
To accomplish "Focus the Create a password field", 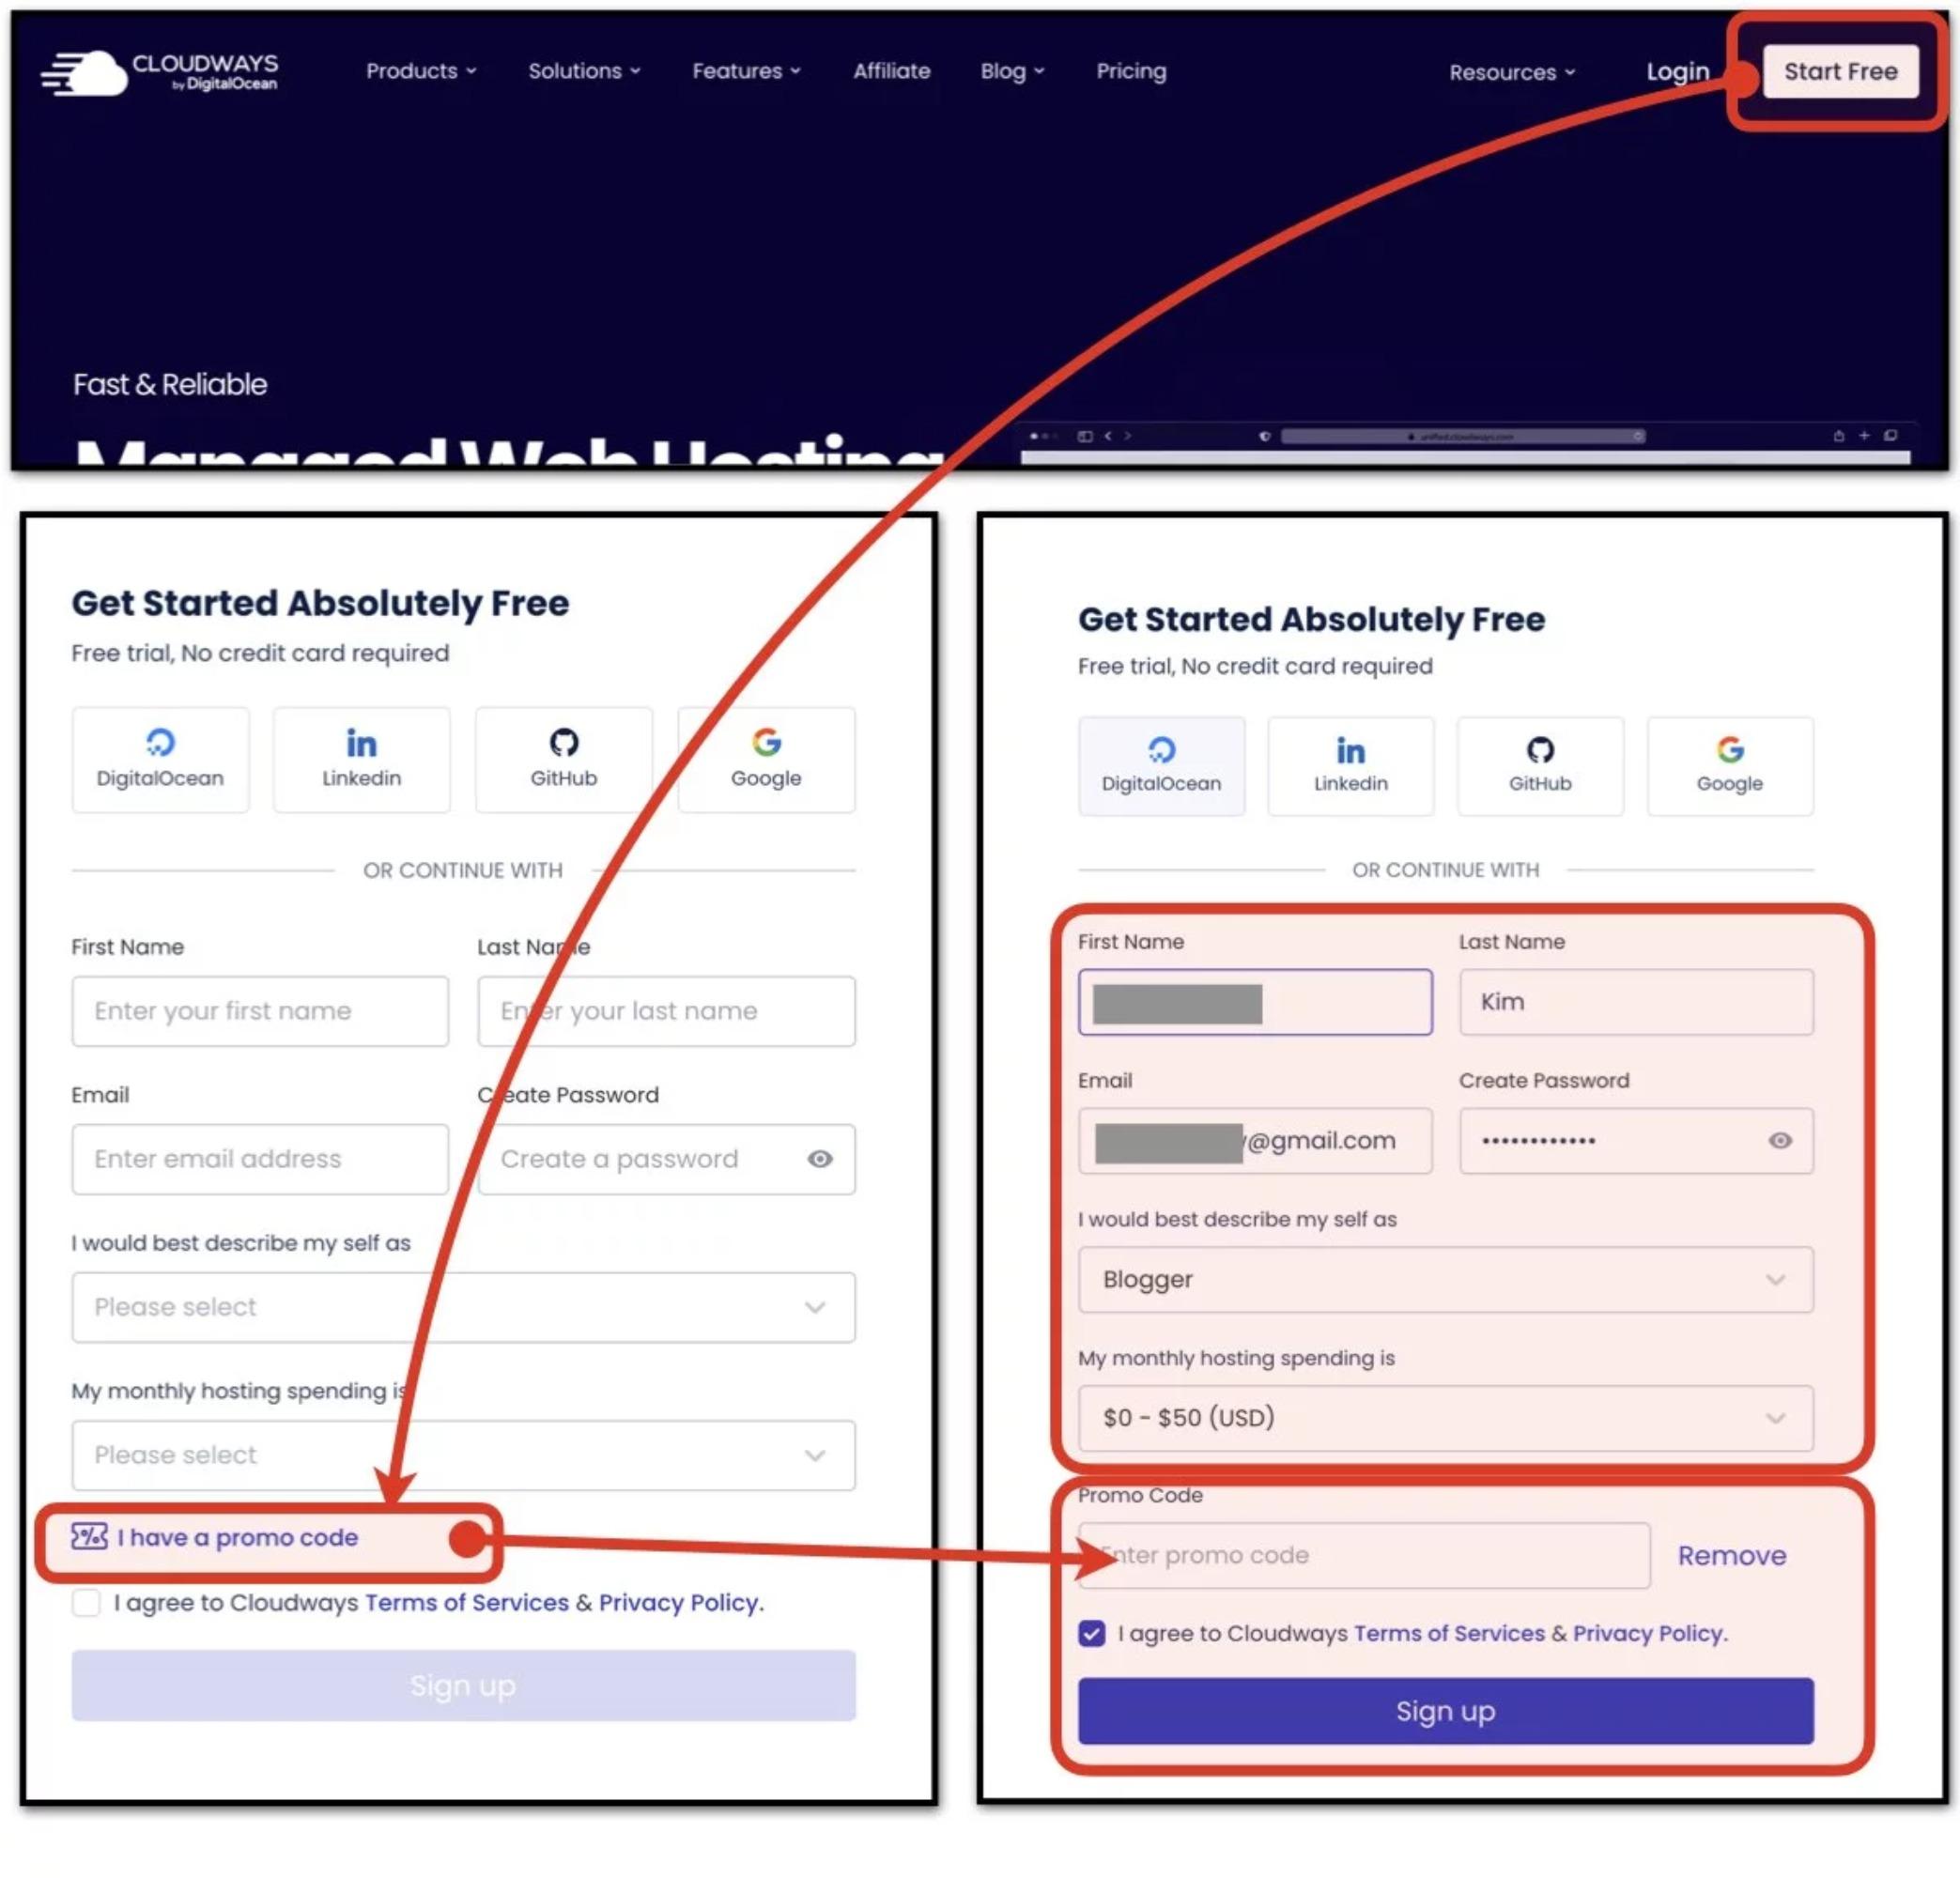I will coord(666,1159).
